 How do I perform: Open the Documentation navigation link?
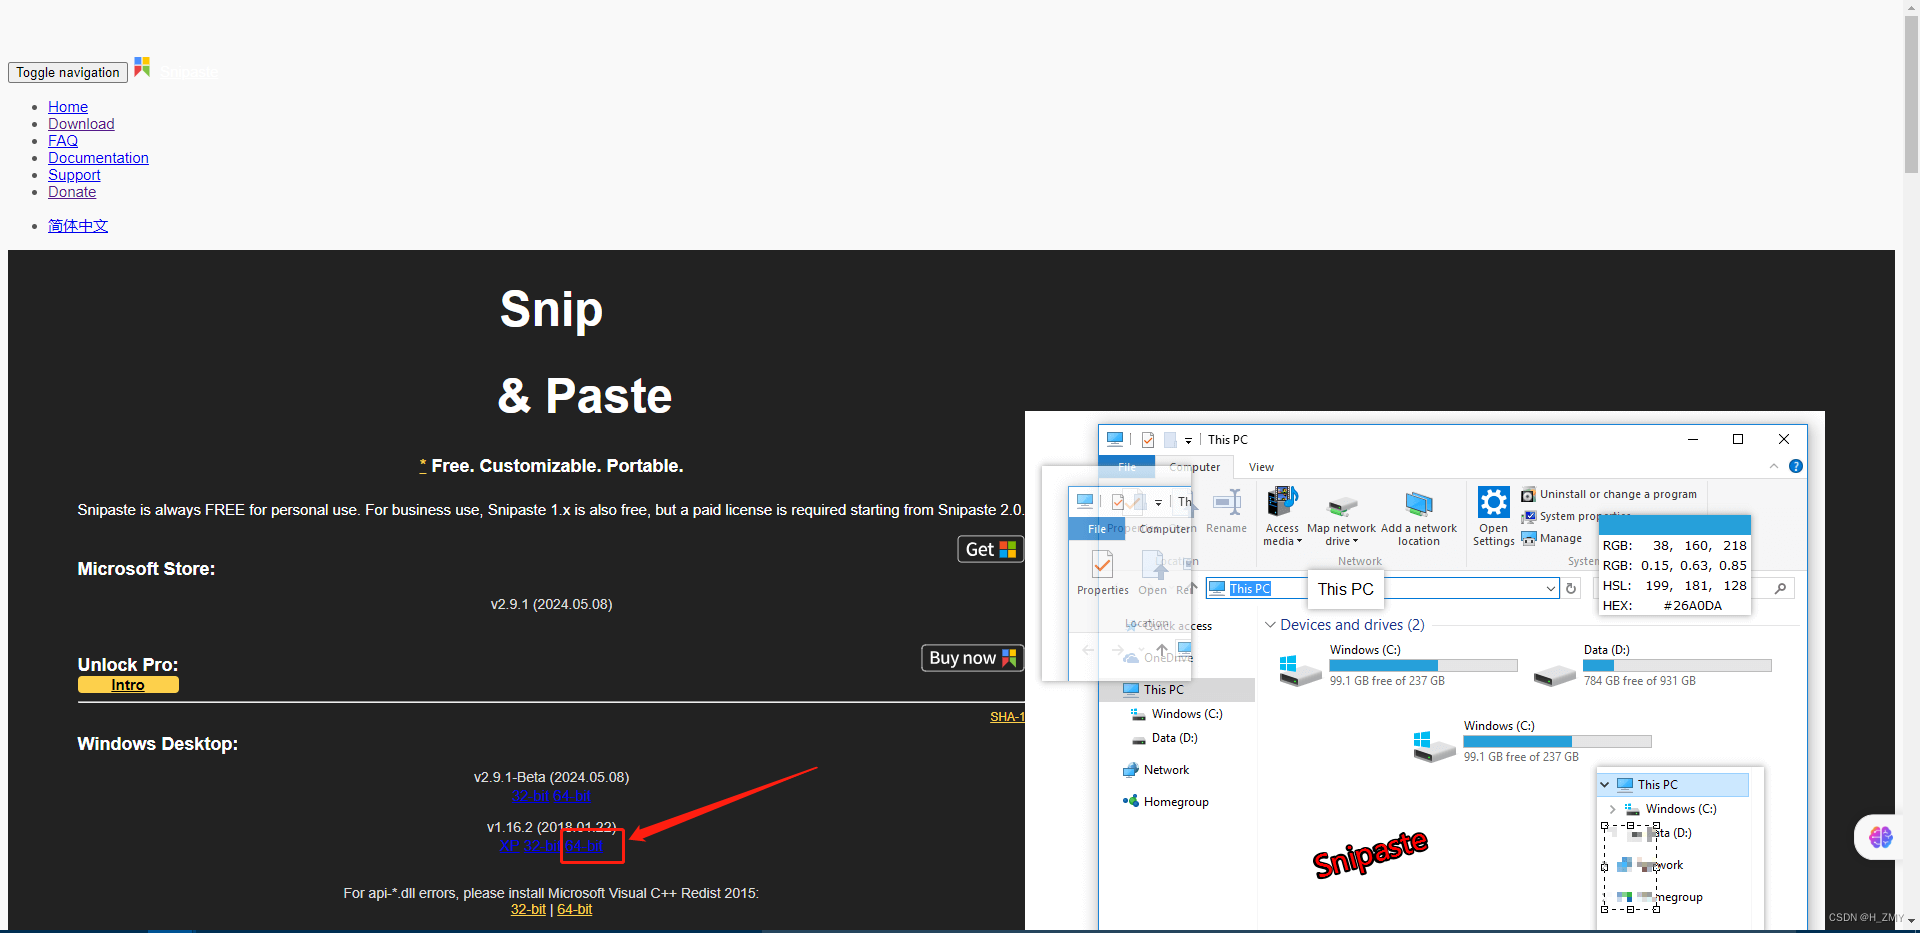(98, 158)
